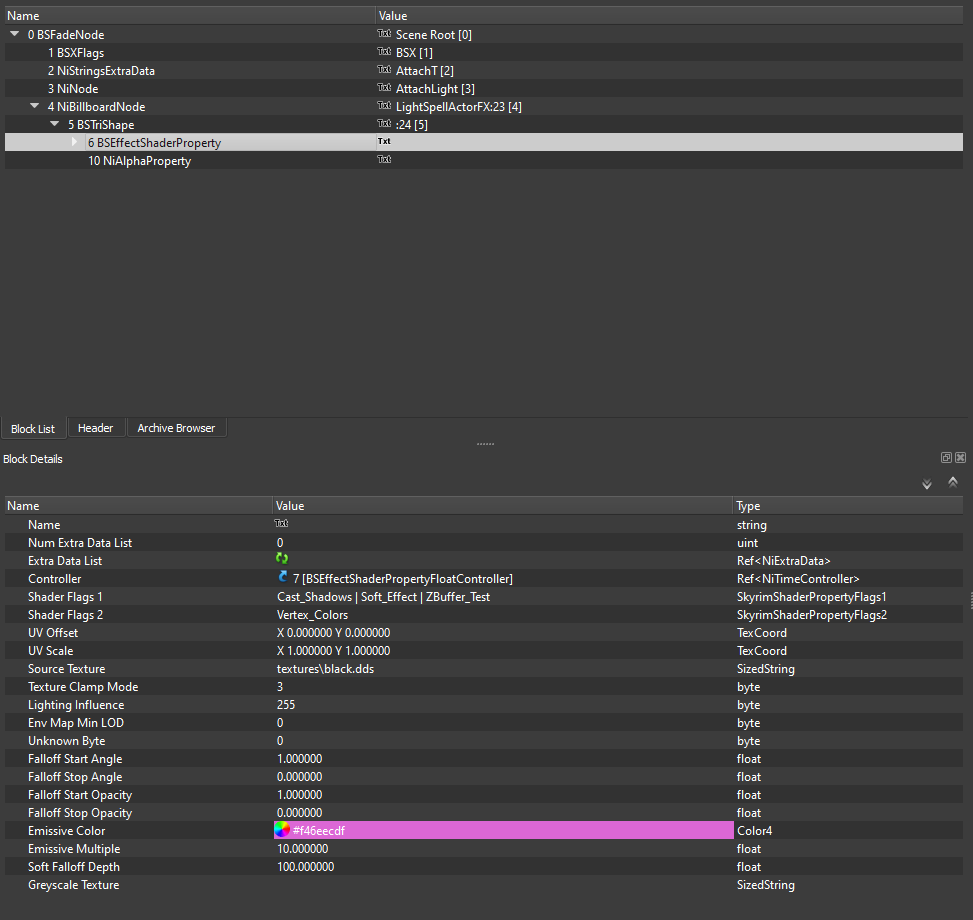The image size is (973, 920).
Task: Click the 7 [BSEffectShaderPropertyFloatController] reference
Action: 403,579
